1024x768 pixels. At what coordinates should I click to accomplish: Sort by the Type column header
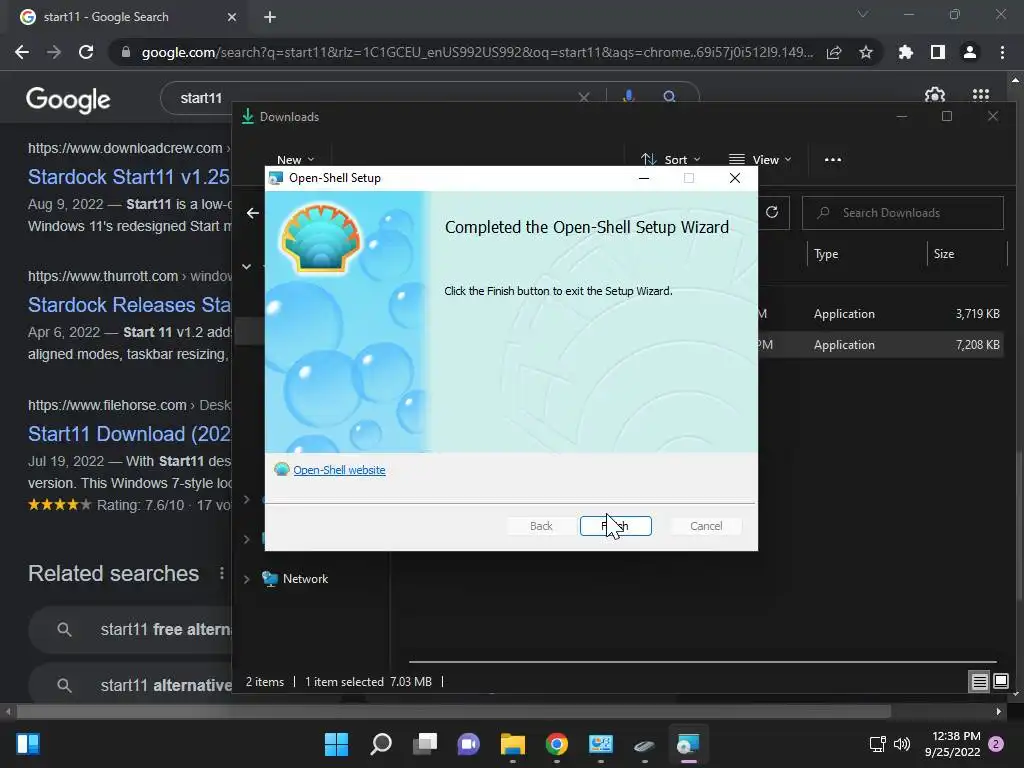coord(826,254)
